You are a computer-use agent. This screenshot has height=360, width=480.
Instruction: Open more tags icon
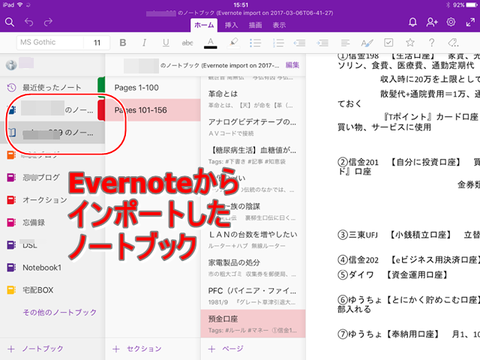[453, 43]
